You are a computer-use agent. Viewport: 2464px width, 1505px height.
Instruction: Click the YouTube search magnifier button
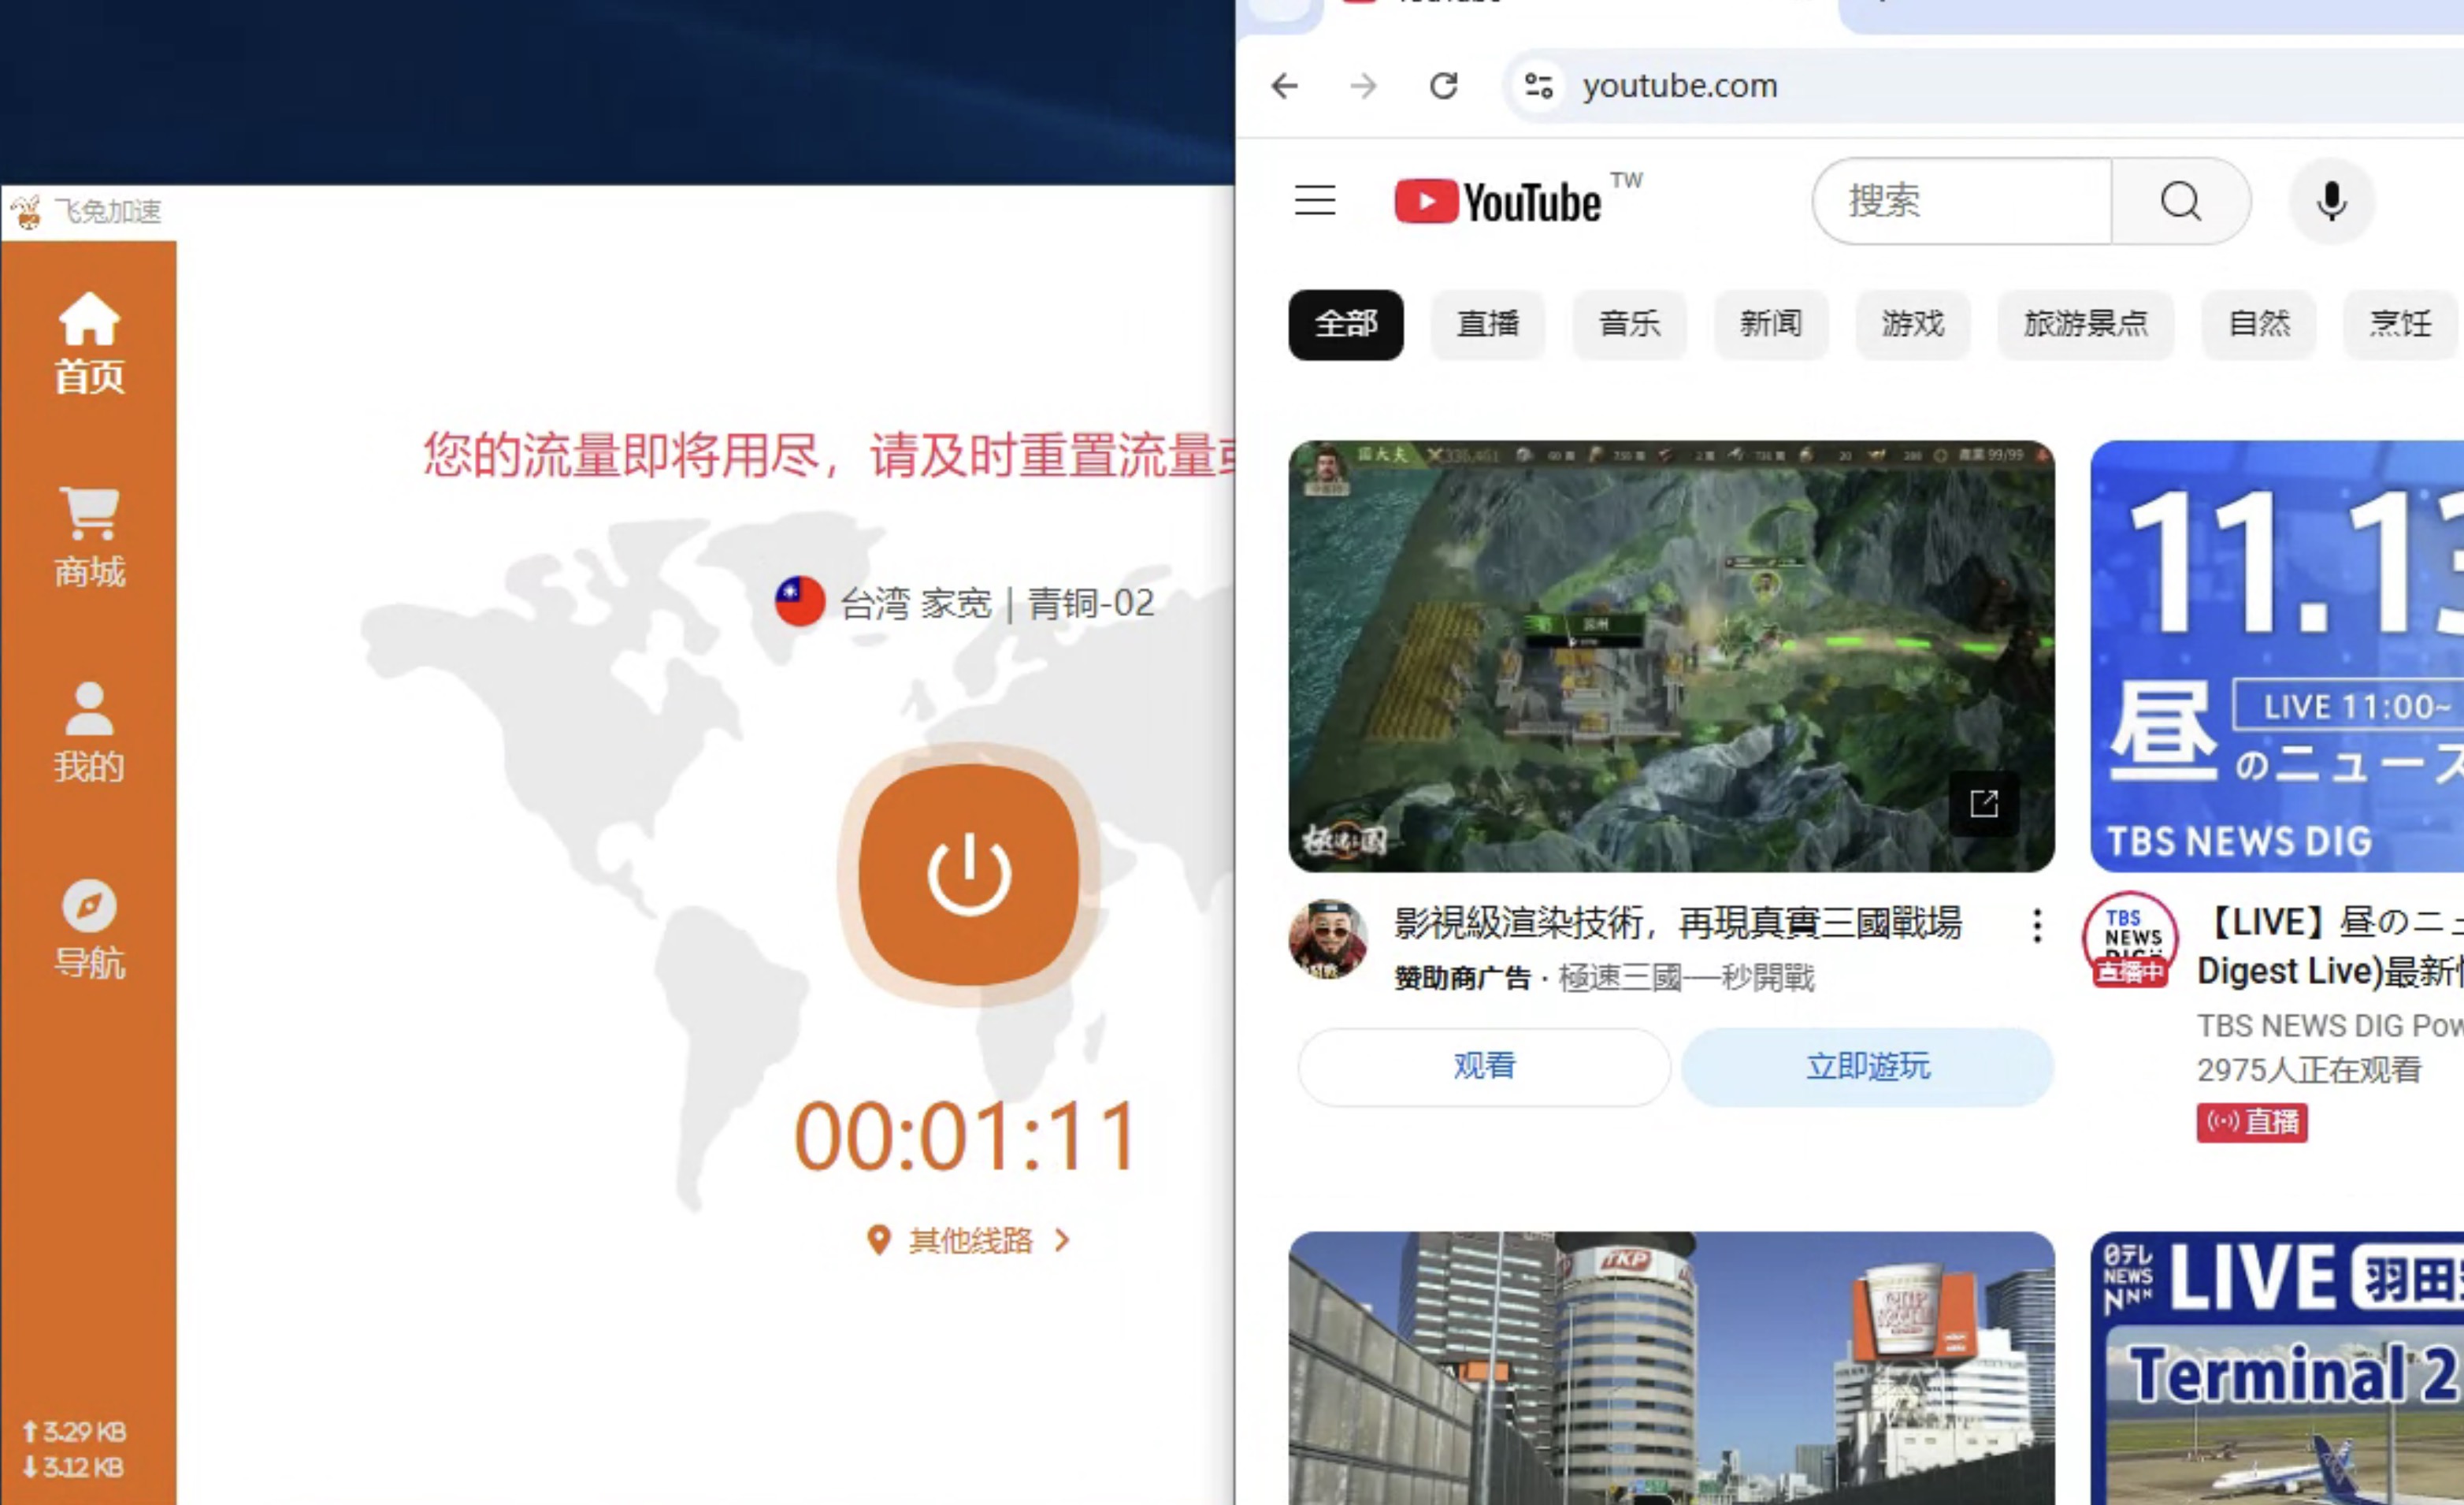pos(2181,201)
